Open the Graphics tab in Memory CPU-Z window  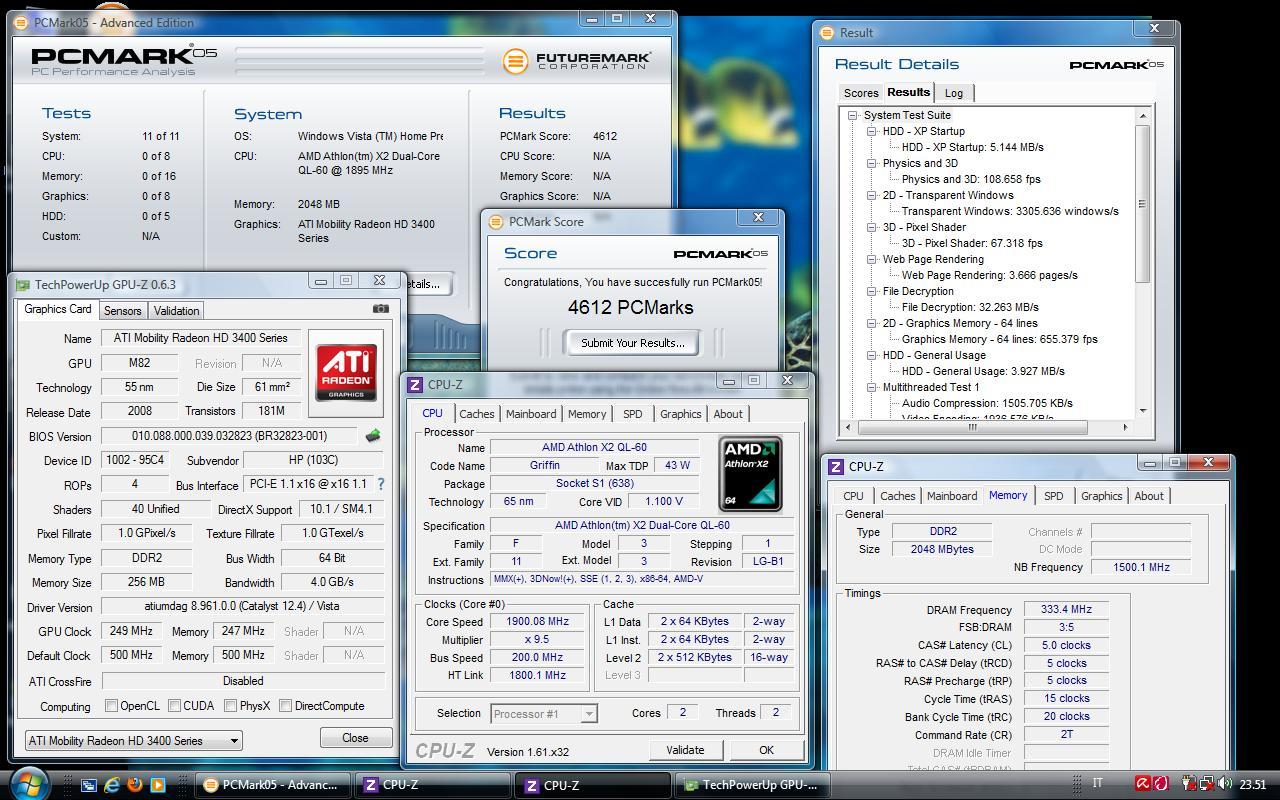pyautogui.click(x=1101, y=496)
